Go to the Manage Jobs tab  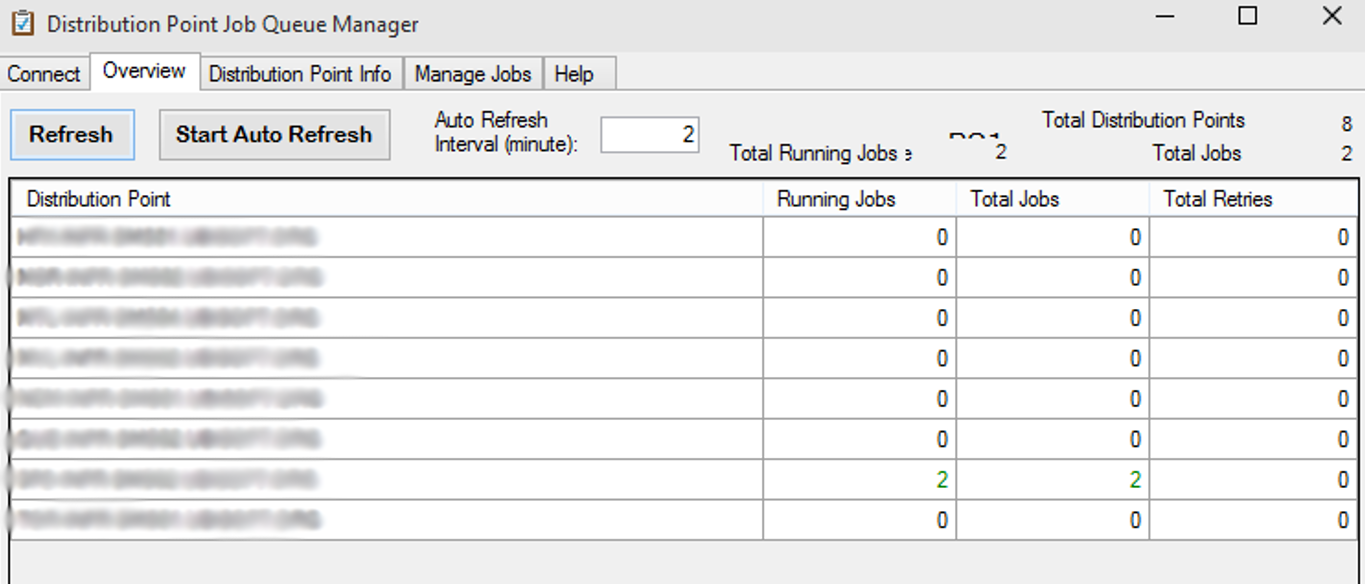pyautogui.click(x=472, y=73)
